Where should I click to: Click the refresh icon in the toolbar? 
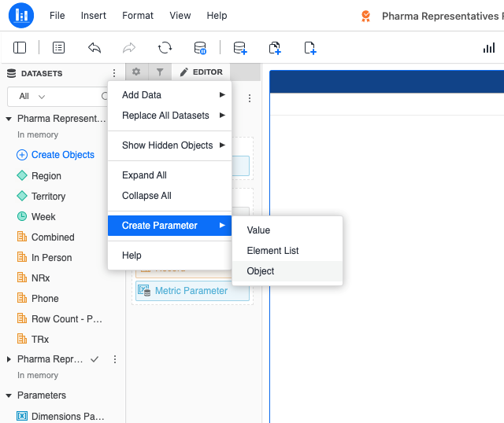(165, 48)
